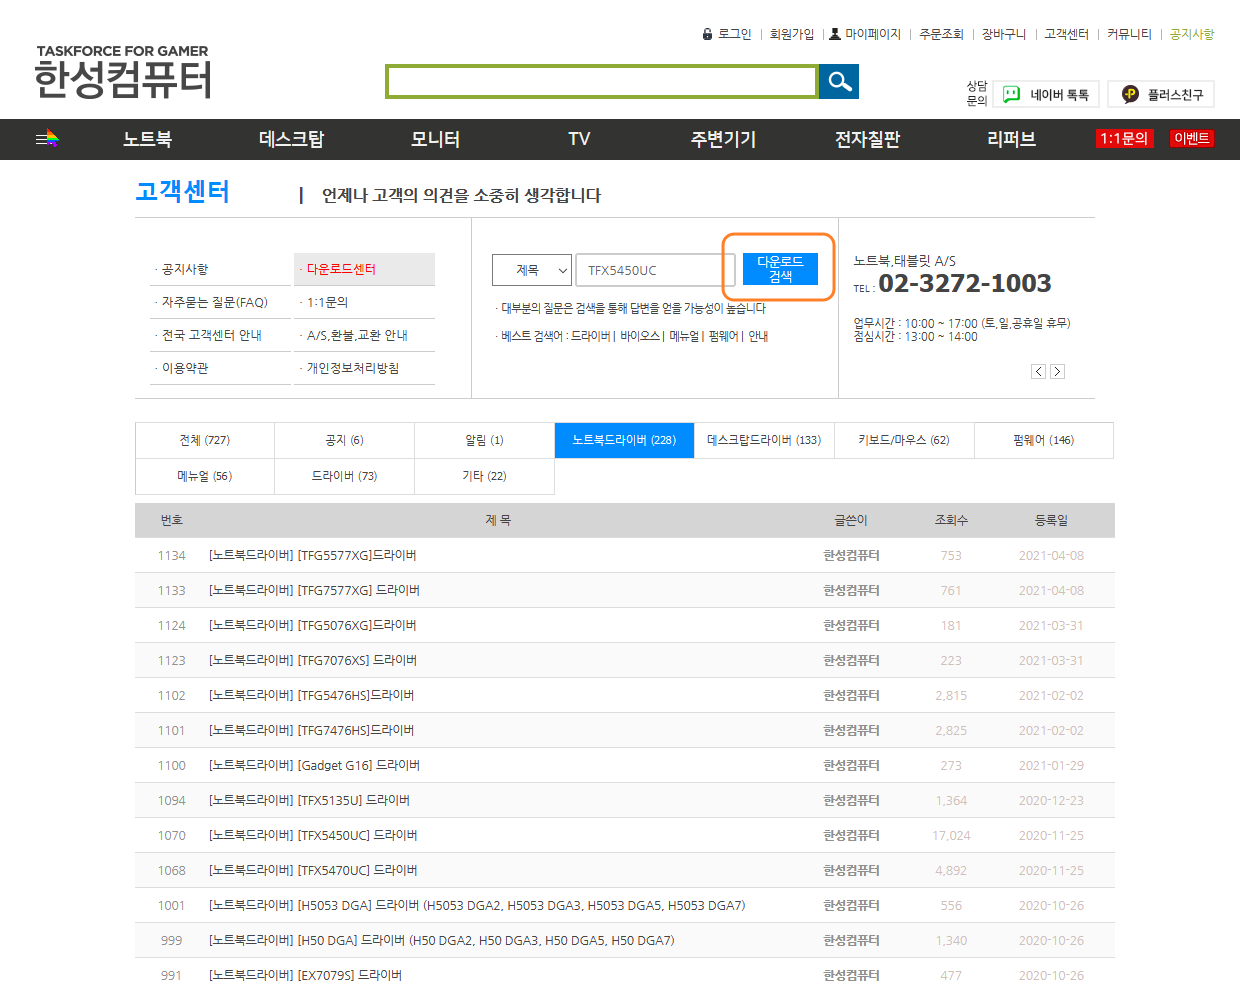The width and height of the screenshot is (1240, 990).
Task: Open the rainbow hamburger menu icon
Action: 47,139
